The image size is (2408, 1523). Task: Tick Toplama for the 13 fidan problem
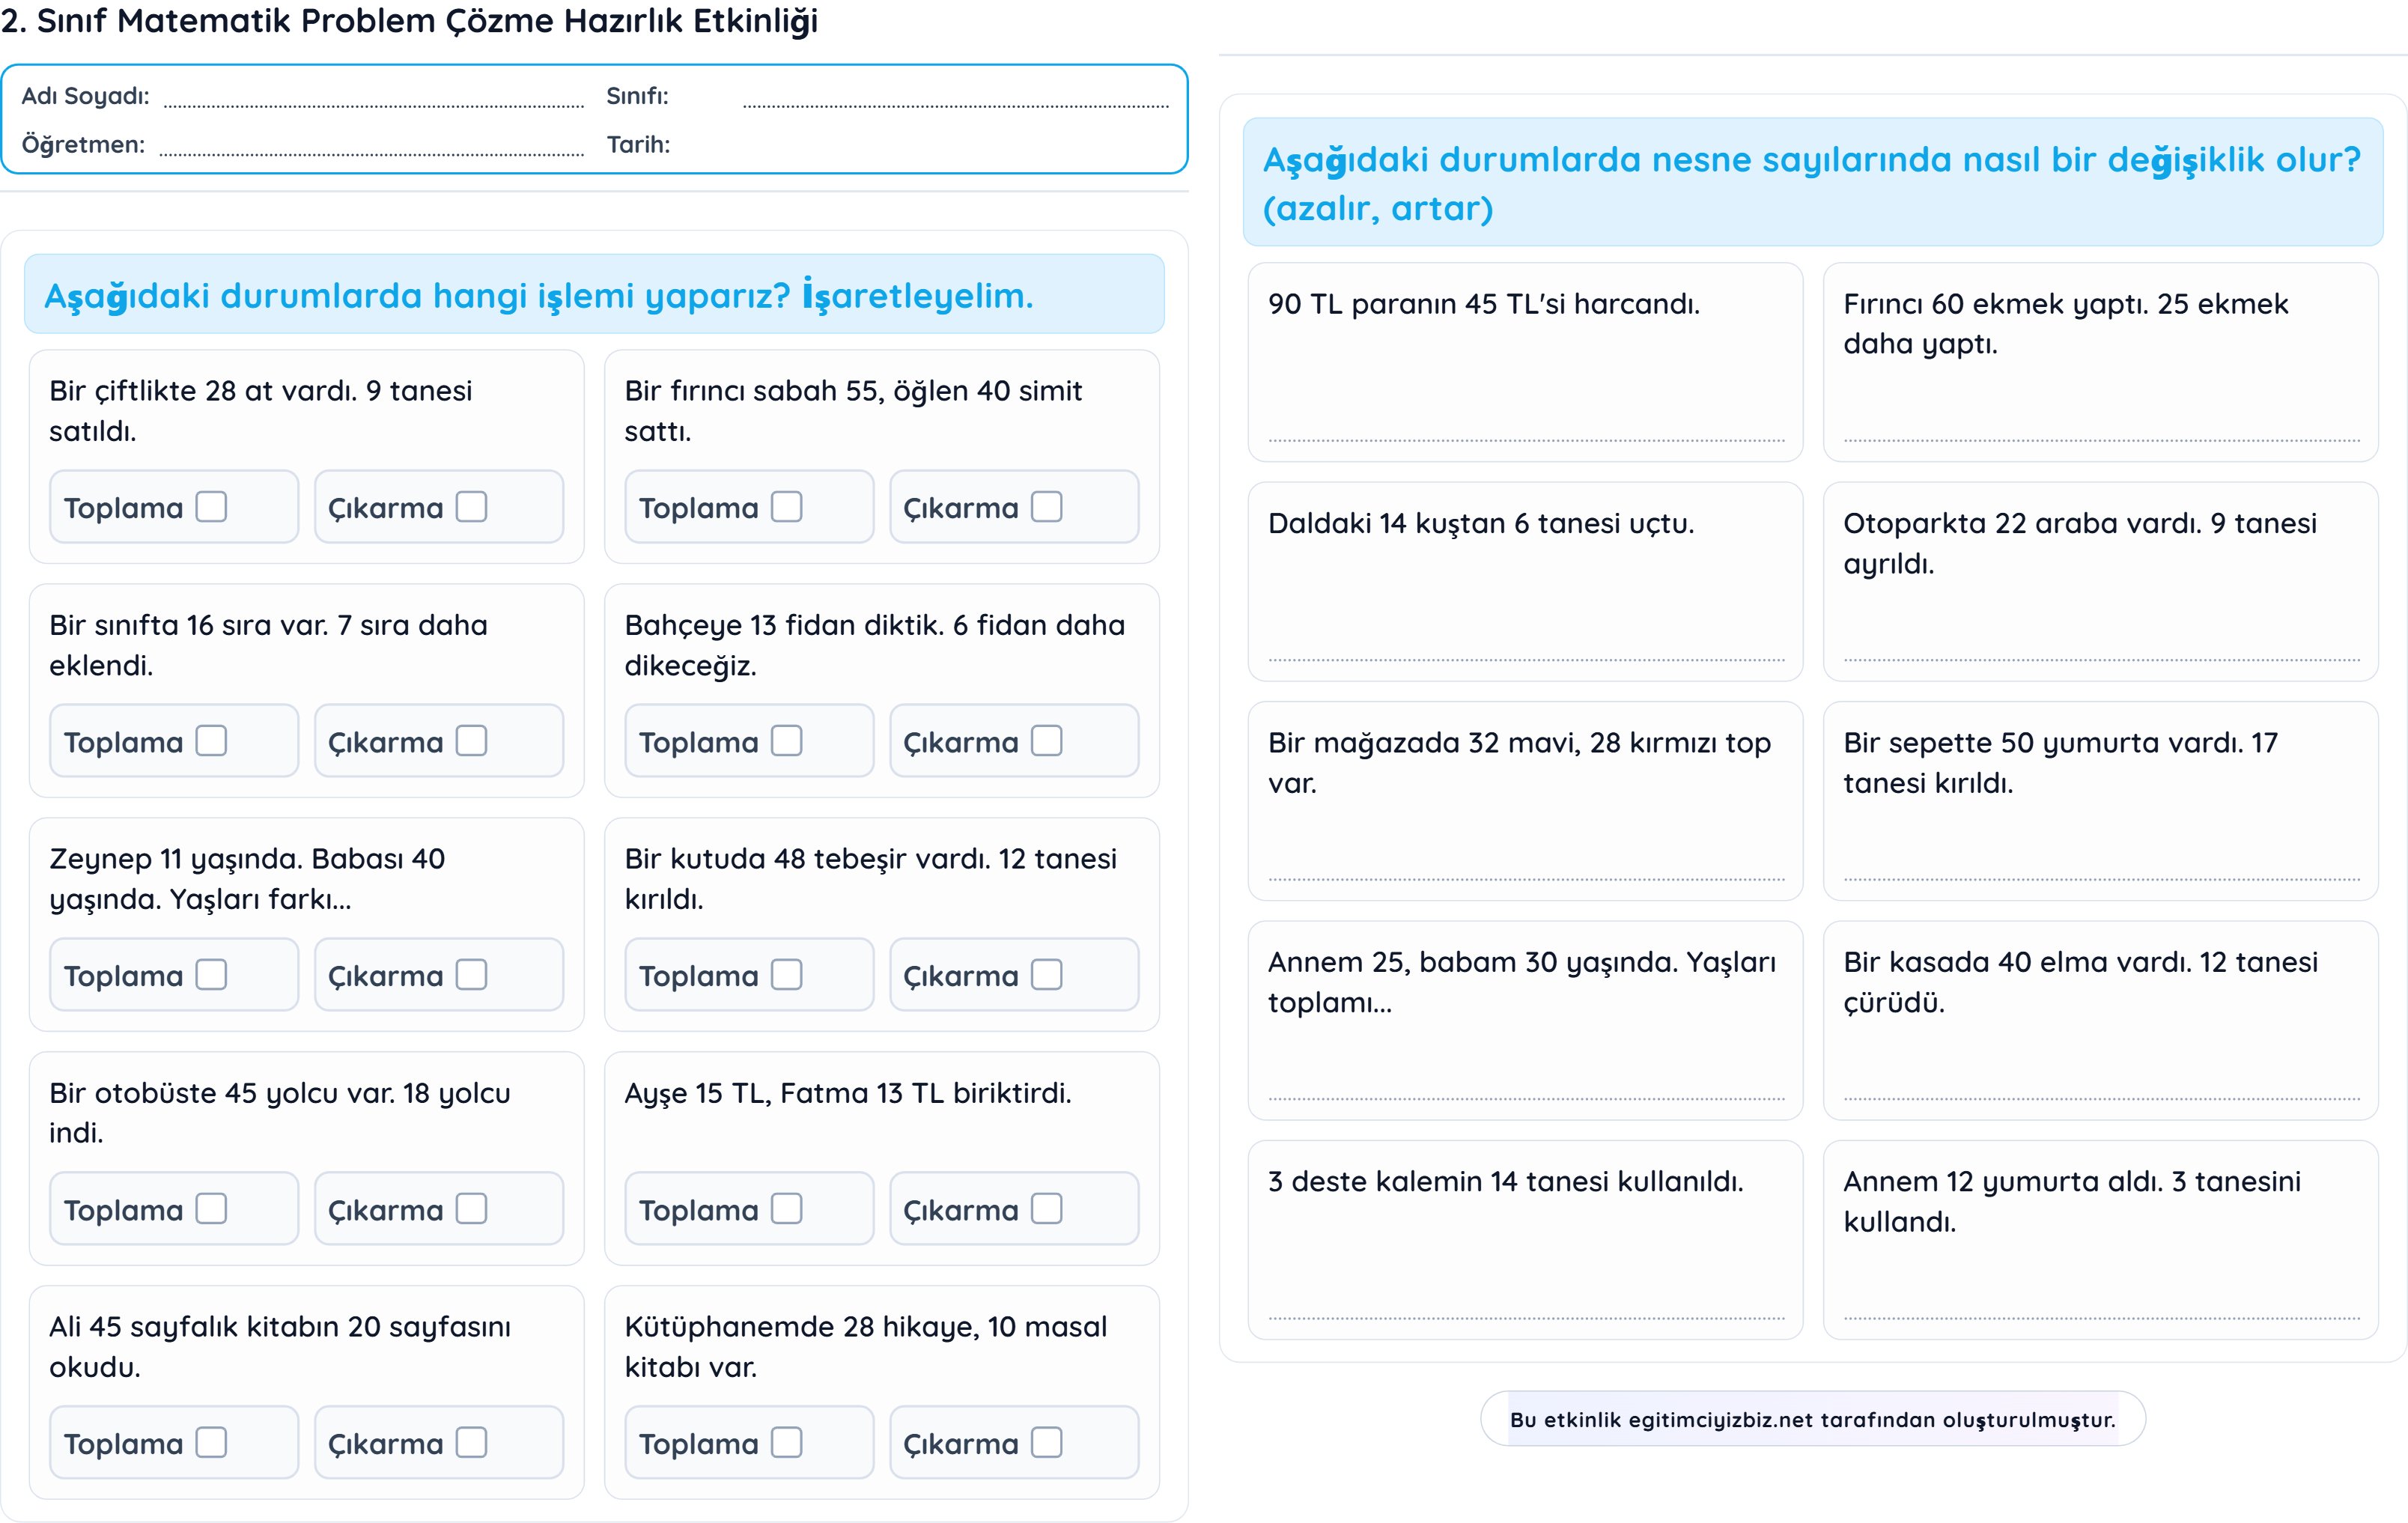[x=787, y=741]
